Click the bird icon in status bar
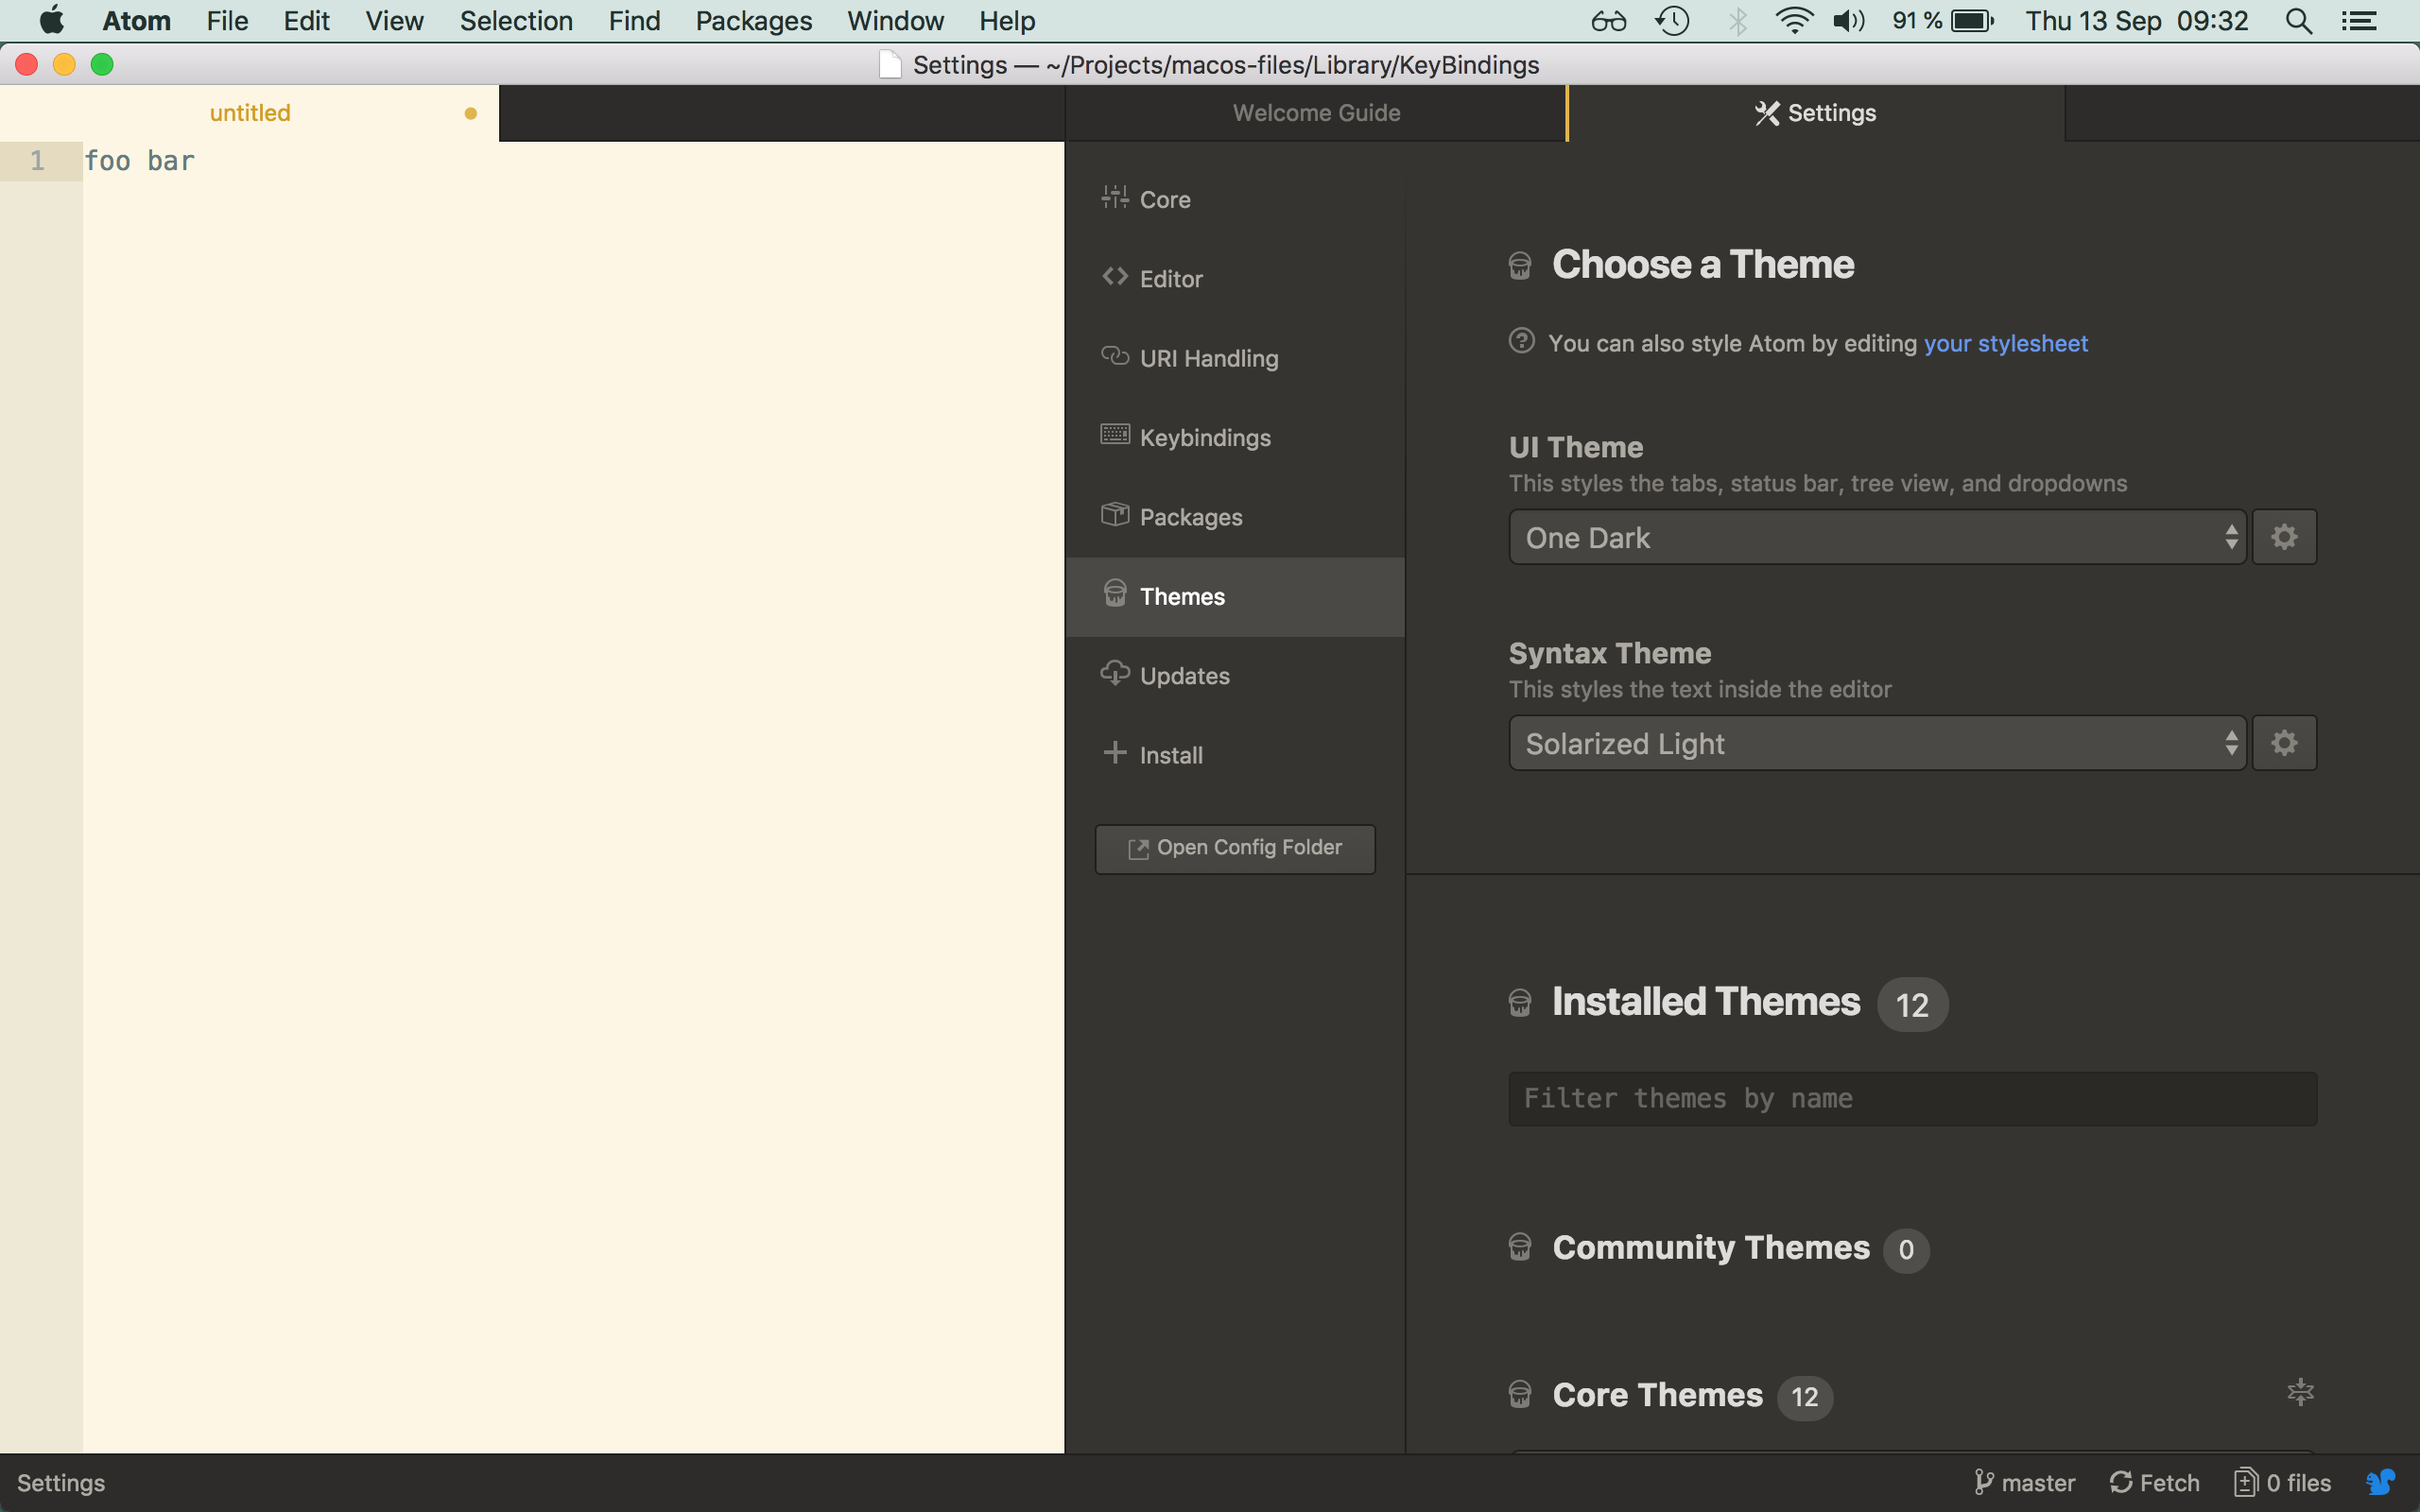Image resolution: width=2420 pixels, height=1512 pixels. (x=2380, y=1482)
